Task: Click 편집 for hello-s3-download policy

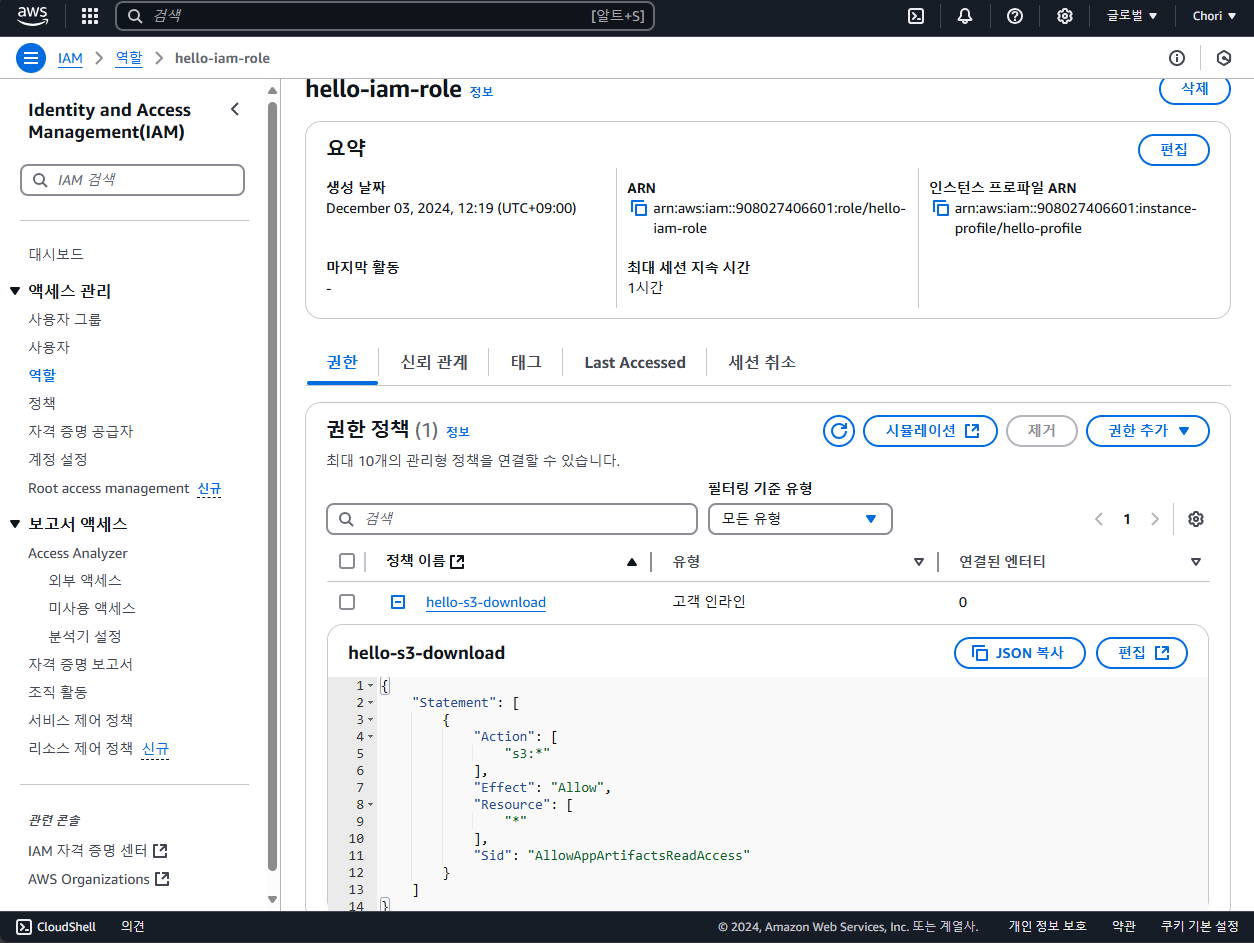Action: (1142, 653)
